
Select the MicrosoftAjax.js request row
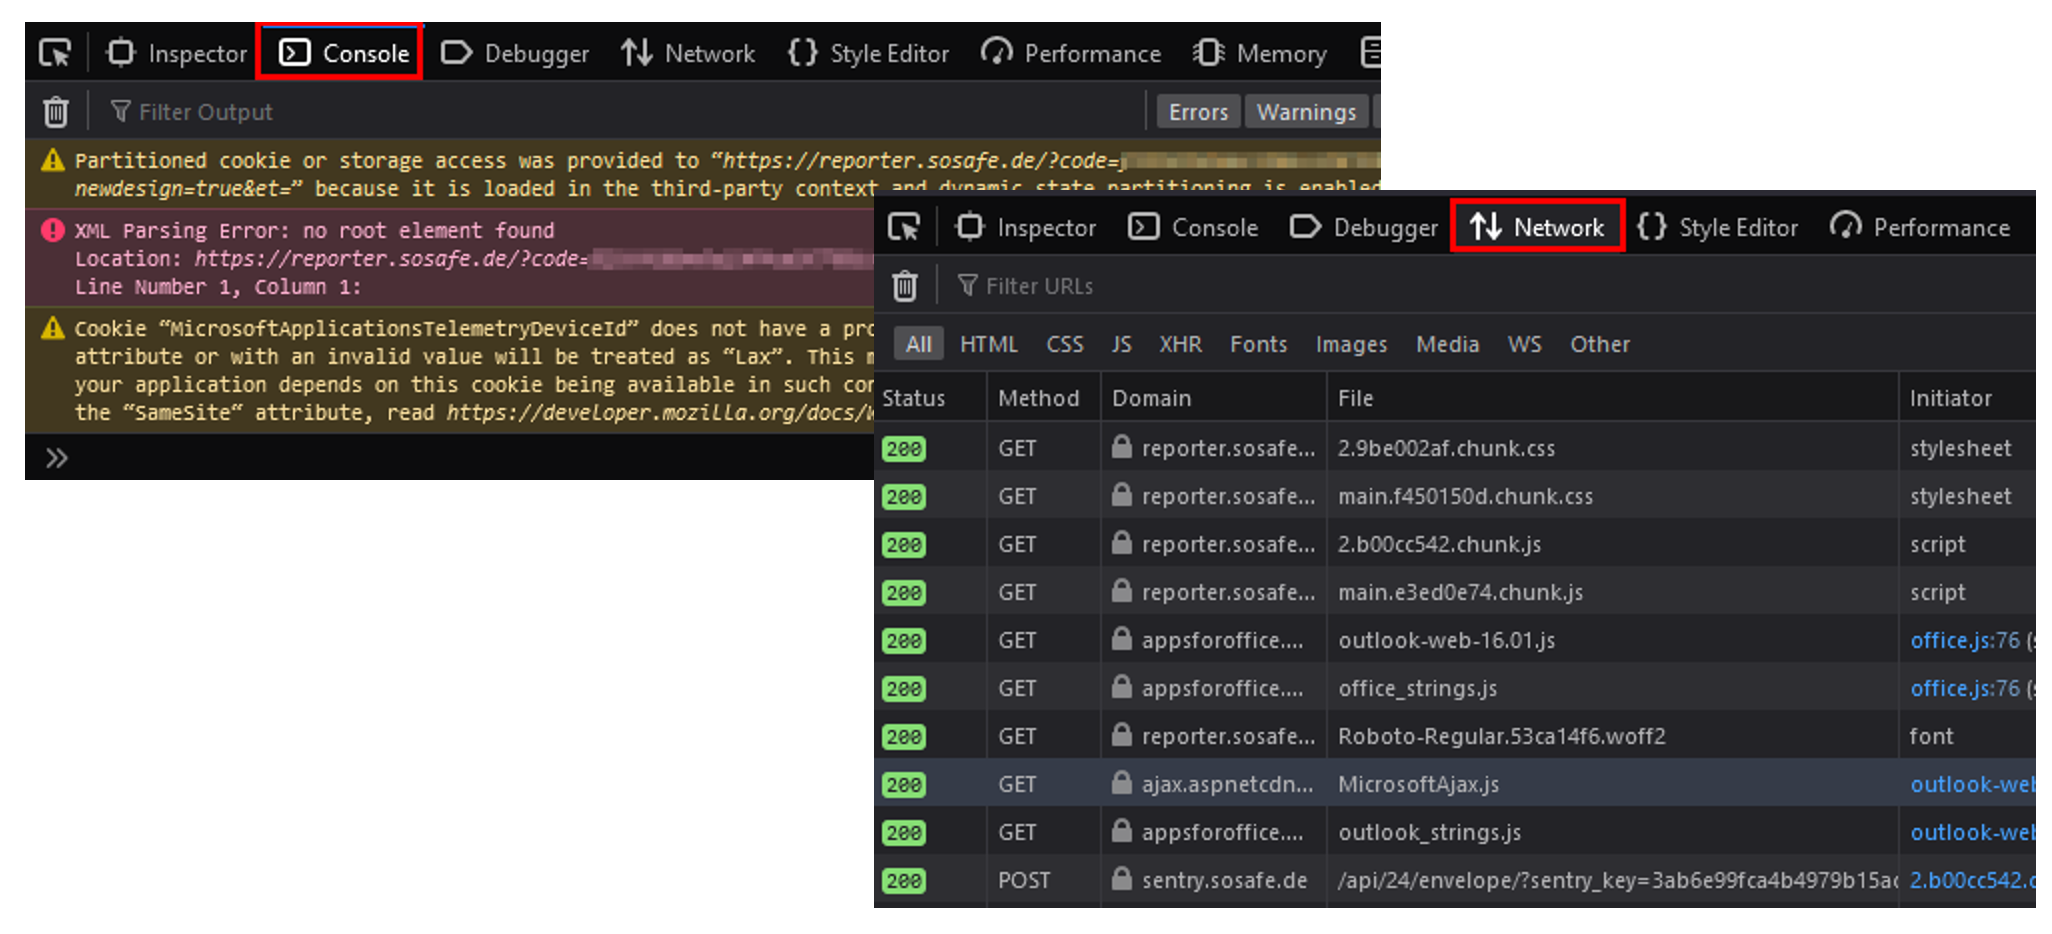[1418, 784]
